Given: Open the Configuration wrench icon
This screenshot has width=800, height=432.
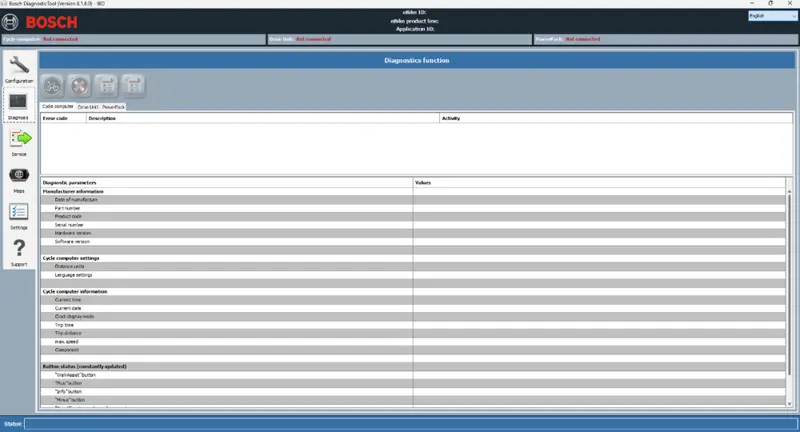Looking at the screenshot, I should (19, 66).
